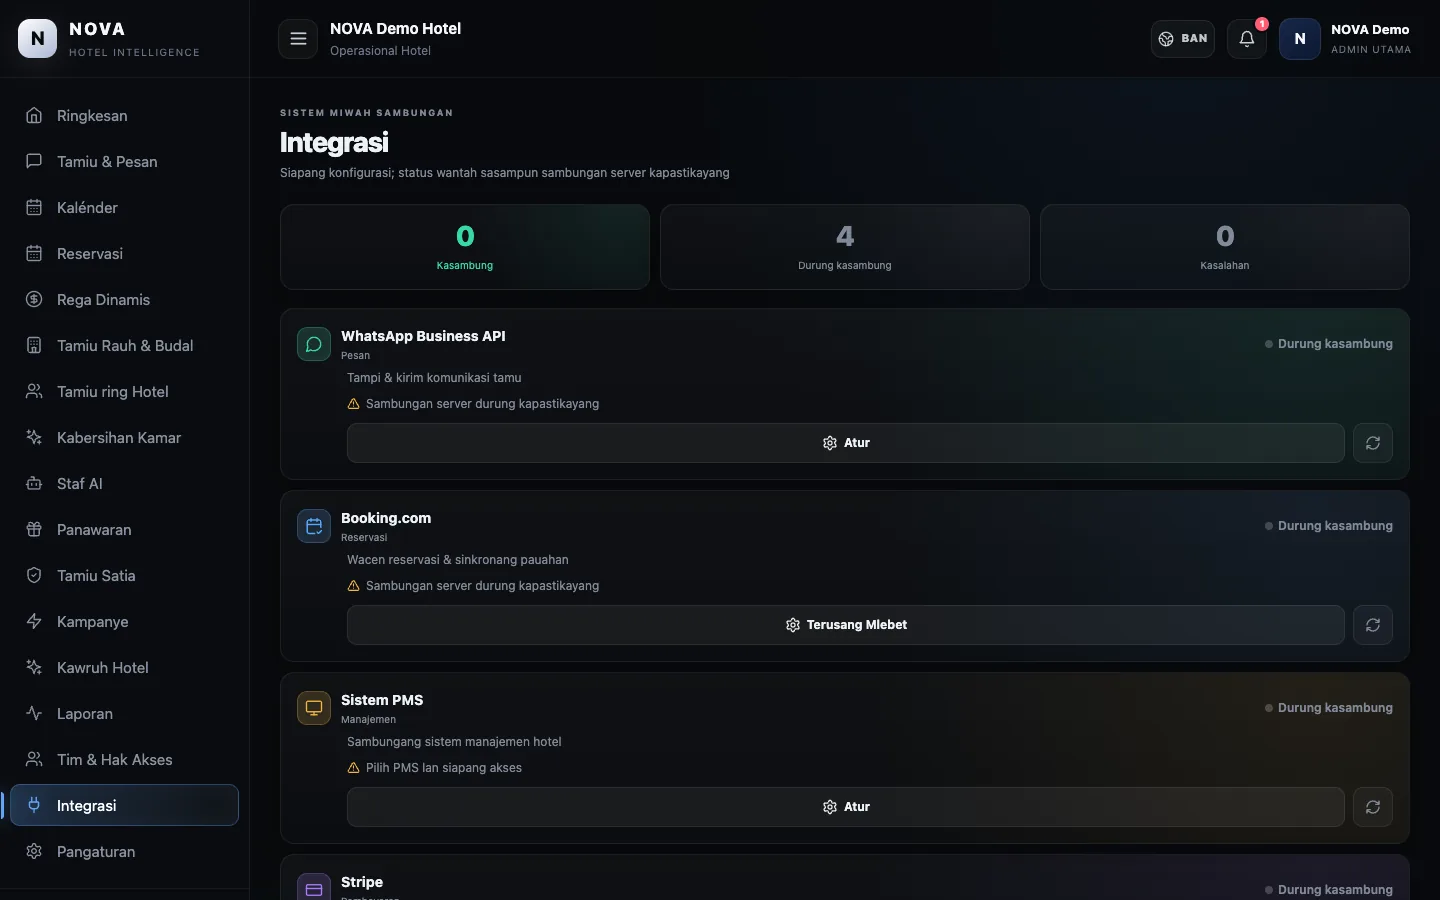Open Tamiu ring Hotel
This screenshot has width=1440, height=900.
pyautogui.click(x=124, y=392)
